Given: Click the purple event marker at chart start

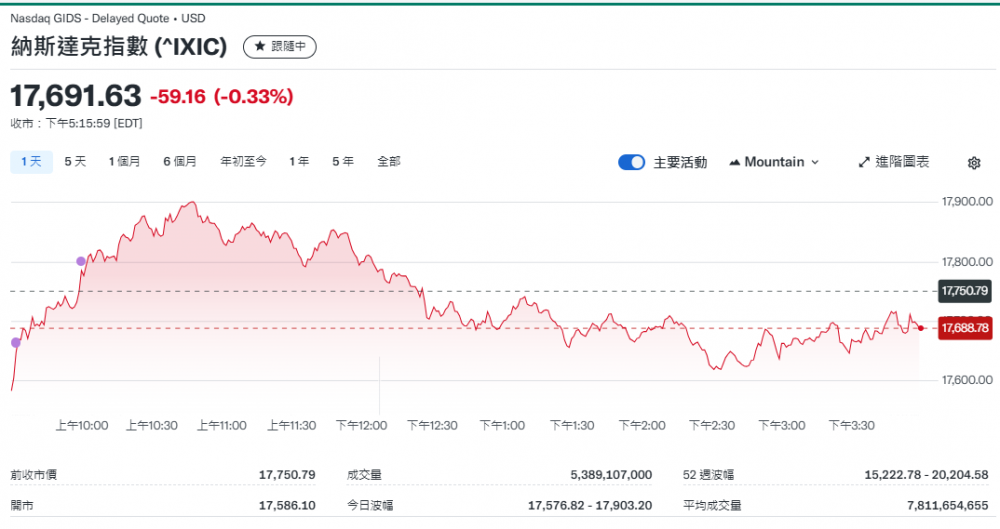Looking at the screenshot, I should pos(15,343).
